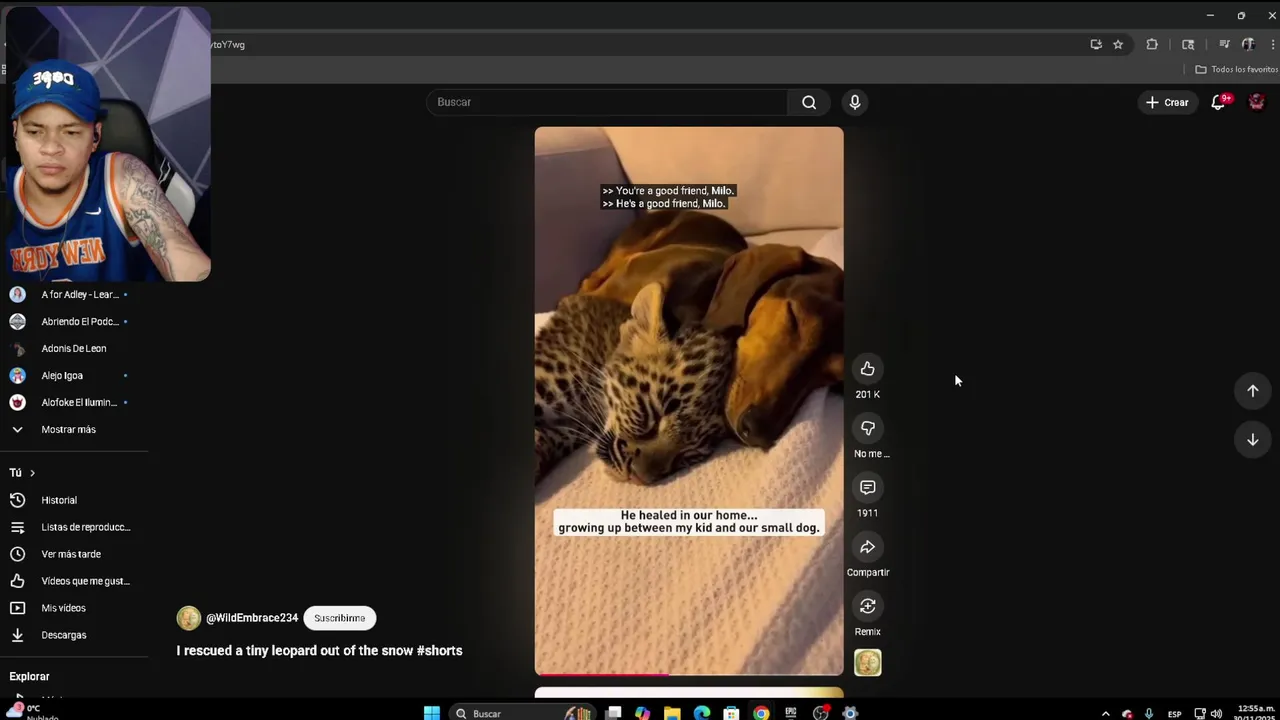This screenshot has height=720, width=1280.
Task: Open comments showing 1911
Action: click(x=867, y=487)
